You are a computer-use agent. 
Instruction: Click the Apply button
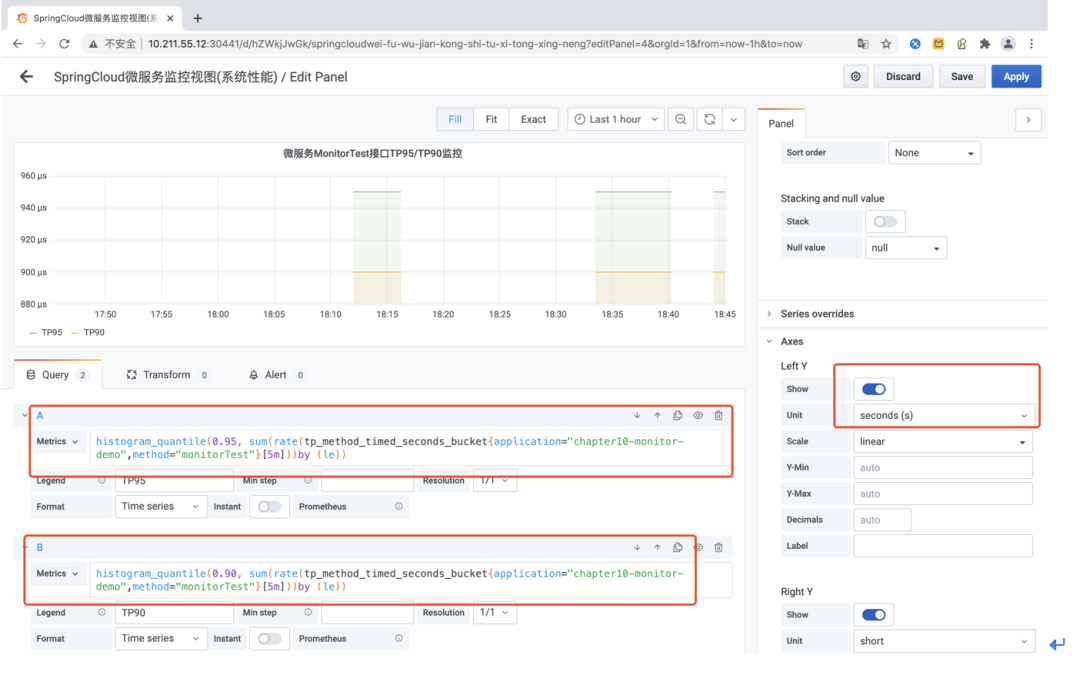1016,77
